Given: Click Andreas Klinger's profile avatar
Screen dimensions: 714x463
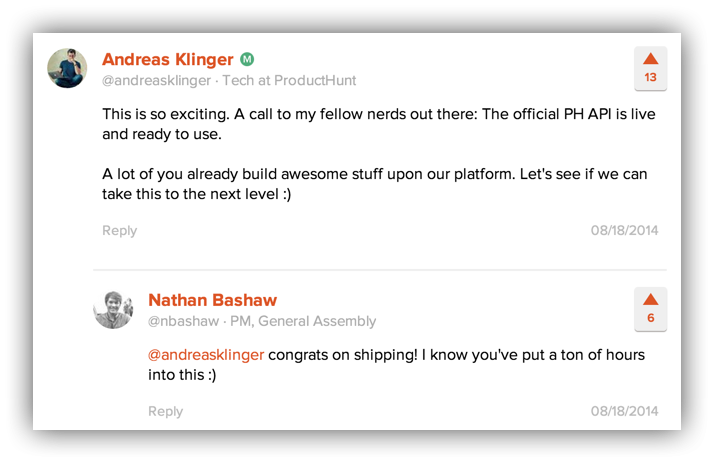Looking at the screenshot, I should [x=67, y=68].
